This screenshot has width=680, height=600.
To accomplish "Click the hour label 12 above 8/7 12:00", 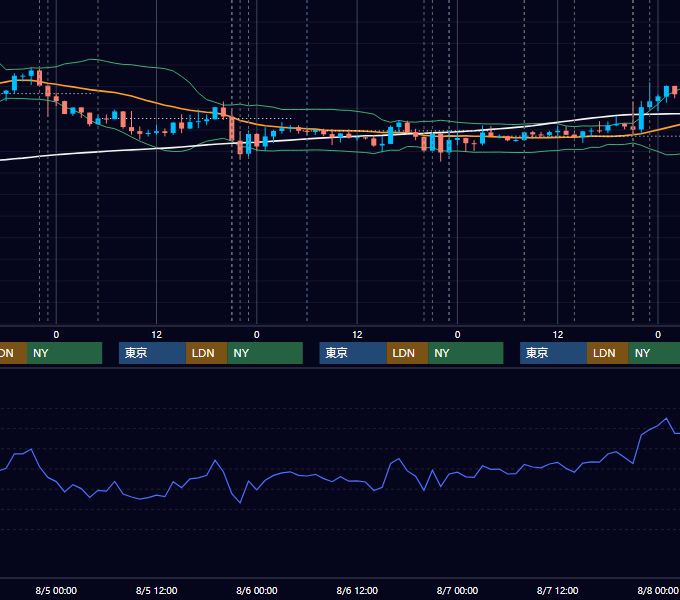I will pos(558,335).
